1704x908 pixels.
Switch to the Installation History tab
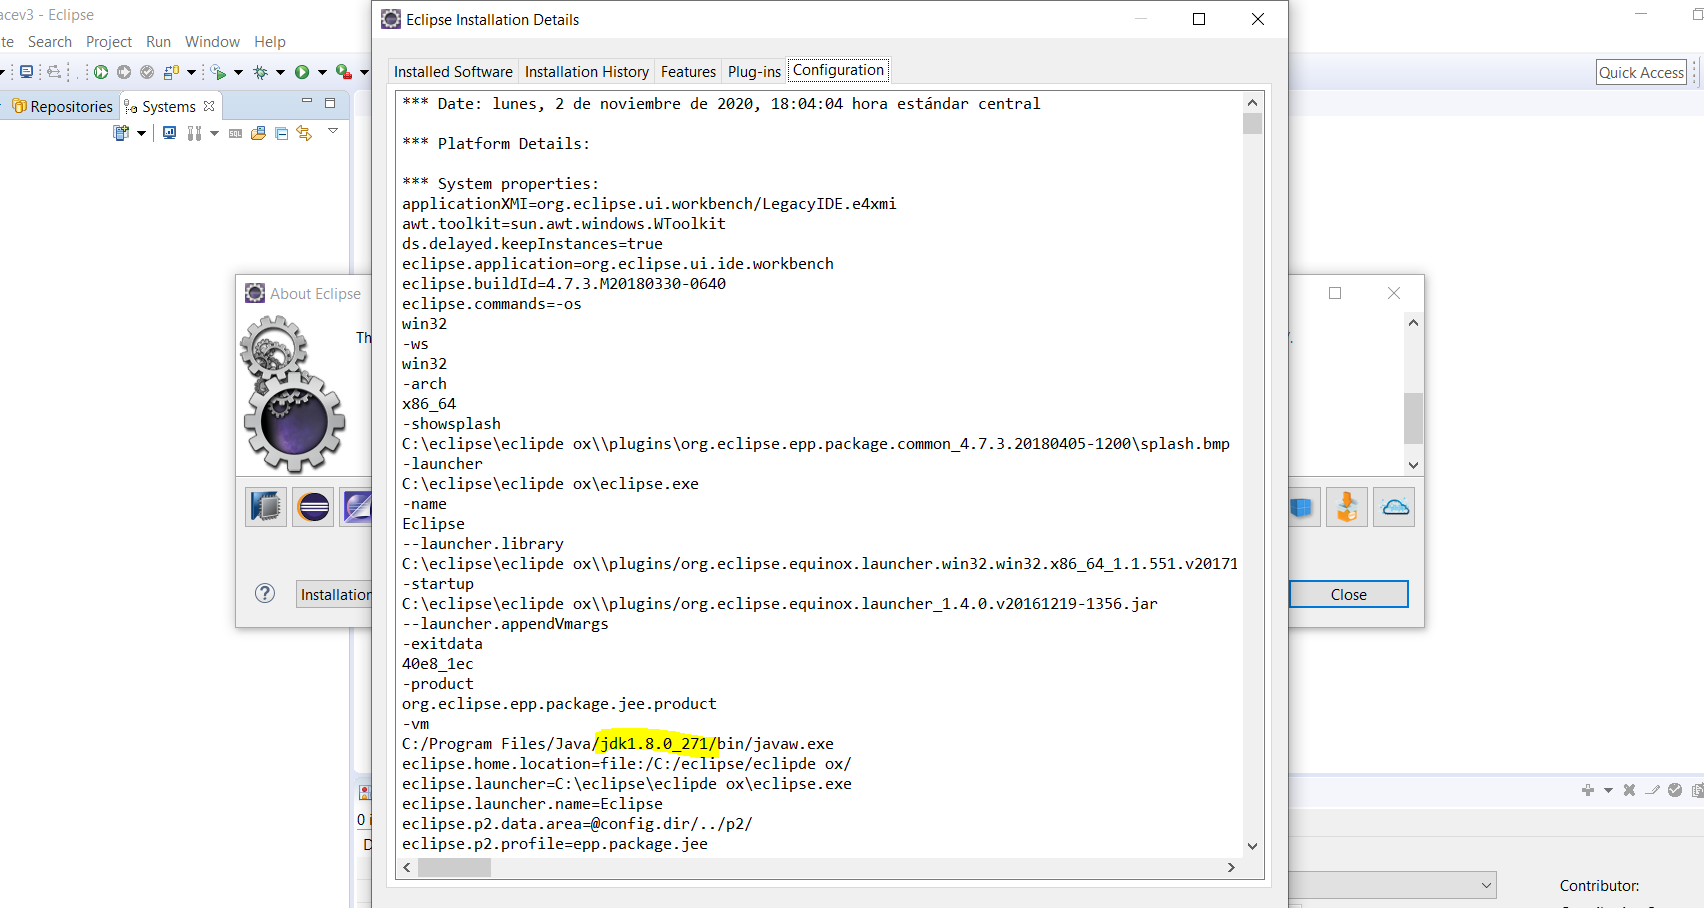(587, 72)
